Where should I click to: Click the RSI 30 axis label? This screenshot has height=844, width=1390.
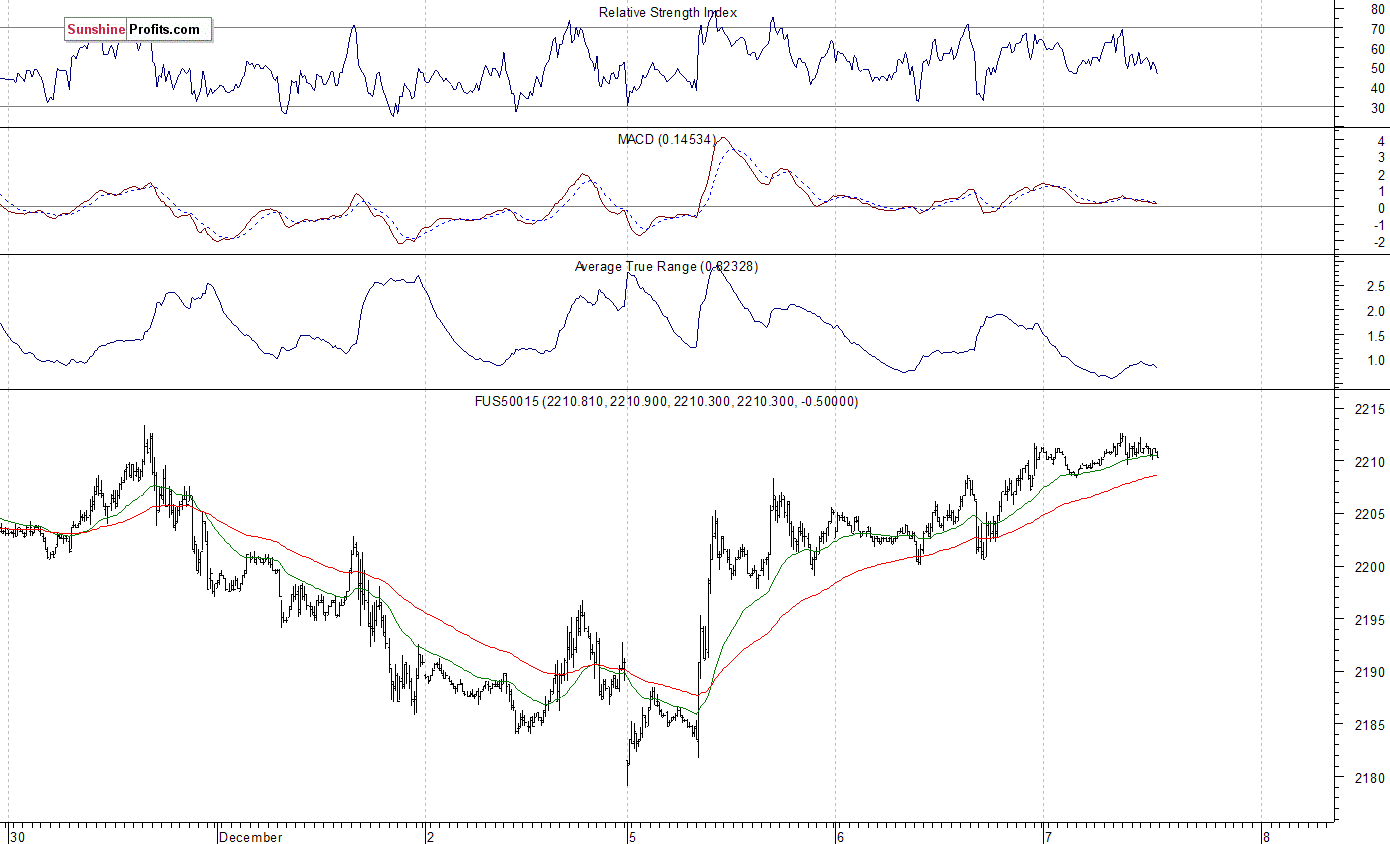[x=1378, y=108]
